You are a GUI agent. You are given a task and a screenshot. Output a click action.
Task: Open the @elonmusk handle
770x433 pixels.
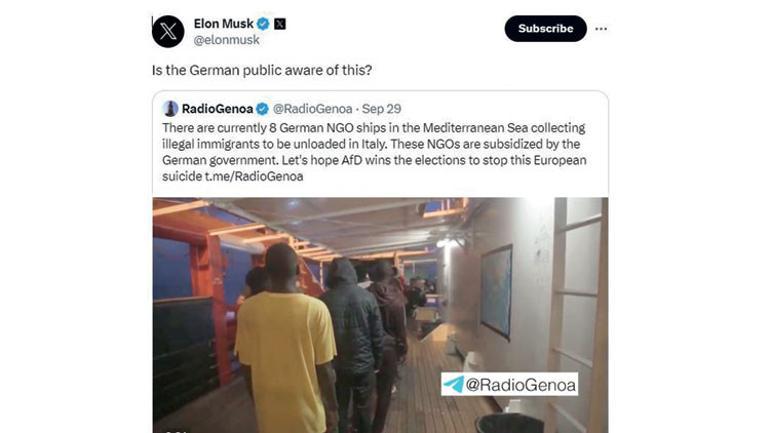coord(226,40)
